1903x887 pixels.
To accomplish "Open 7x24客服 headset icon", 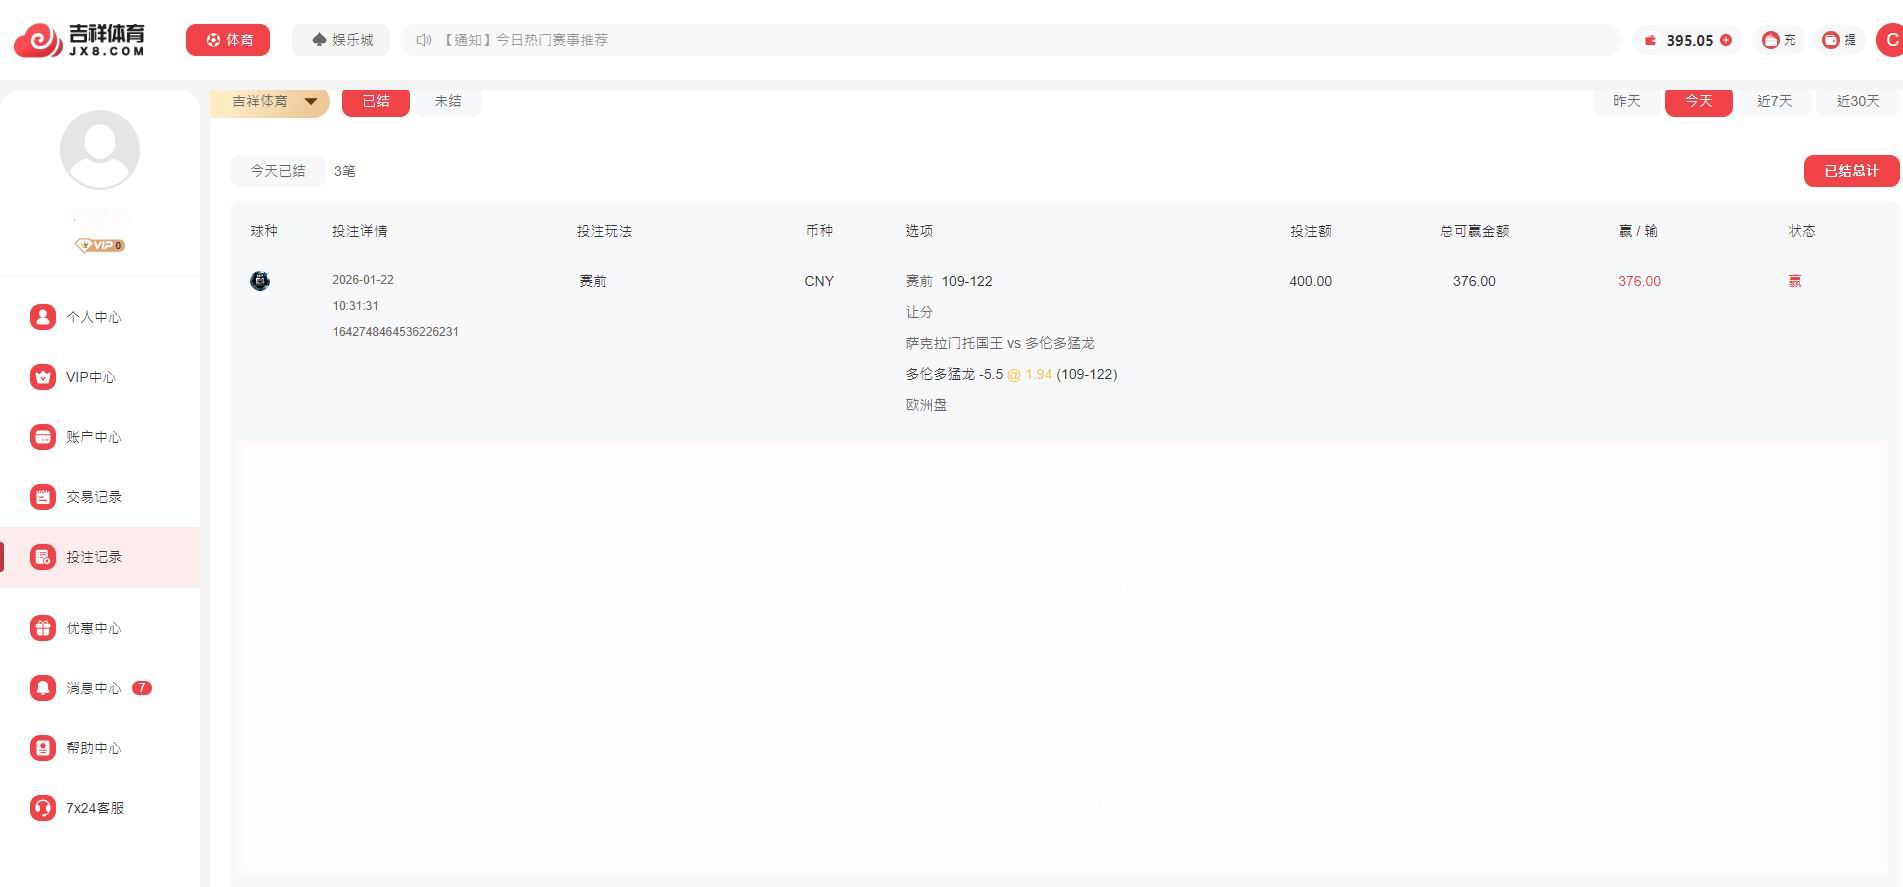I will pyautogui.click(x=42, y=808).
